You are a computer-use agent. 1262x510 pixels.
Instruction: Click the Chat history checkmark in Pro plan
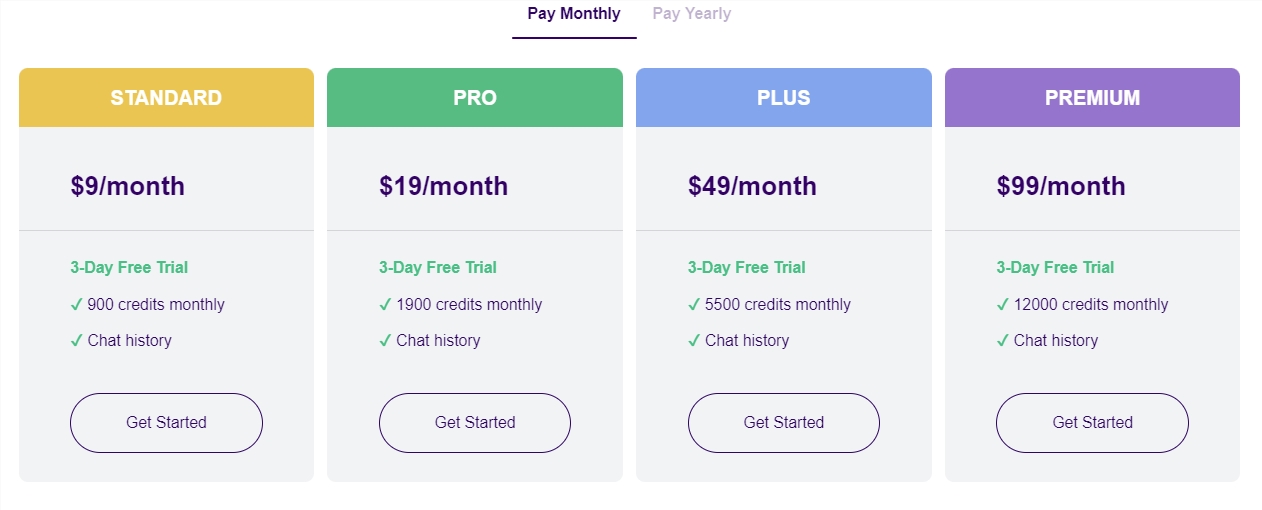click(x=385, y=340)
